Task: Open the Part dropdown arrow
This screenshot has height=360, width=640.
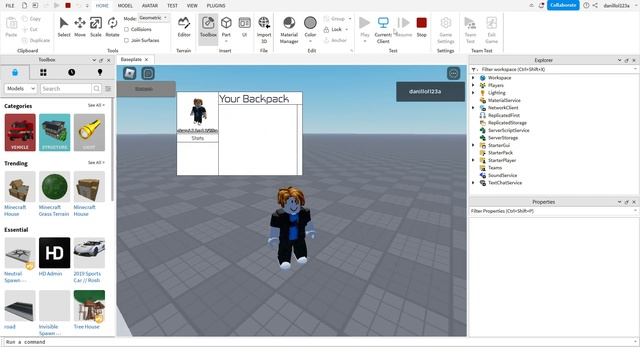Action: pyautogui.click(x=226, y=41)
